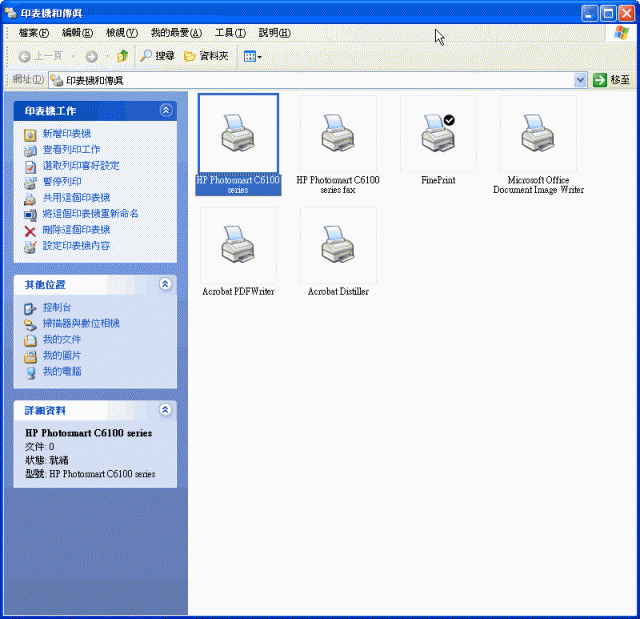Open the 我的圖片 link

click(62, 355)
